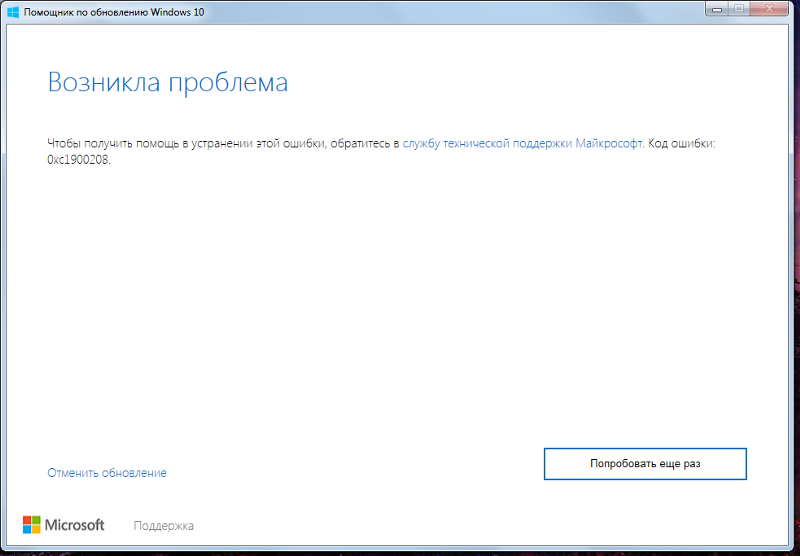Open the 'Поддержка' link in footer
The width and height of the screenshot is (800, 556).
click(x=163, y=525)
